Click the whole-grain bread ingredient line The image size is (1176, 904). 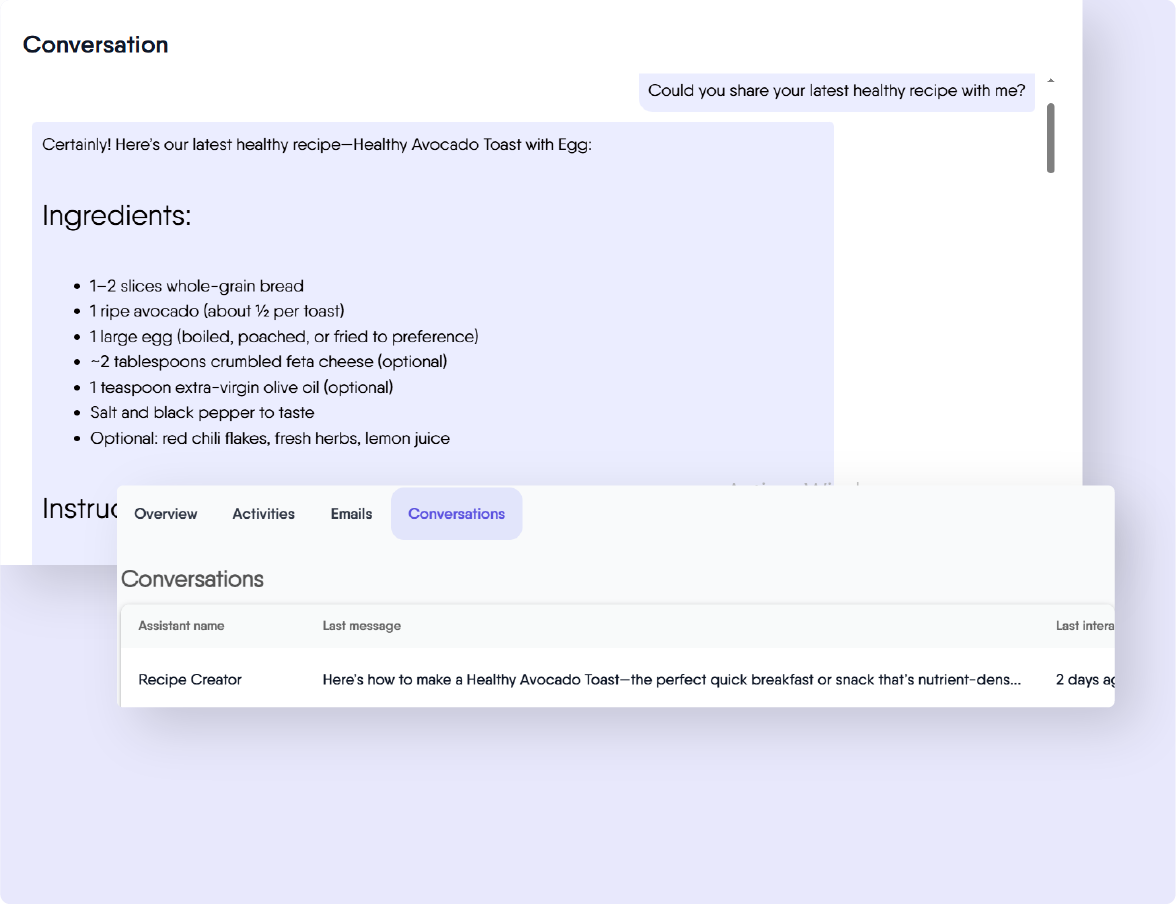point(196,286)
